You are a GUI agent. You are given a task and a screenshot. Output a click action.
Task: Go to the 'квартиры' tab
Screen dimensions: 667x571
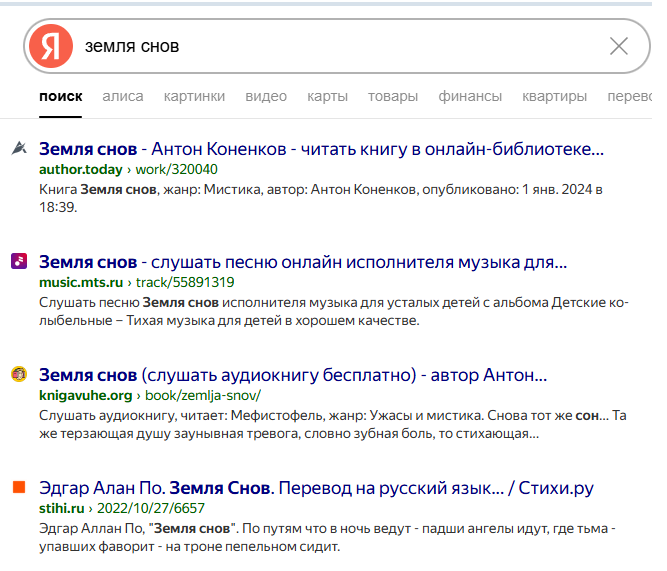coord(554,96)
